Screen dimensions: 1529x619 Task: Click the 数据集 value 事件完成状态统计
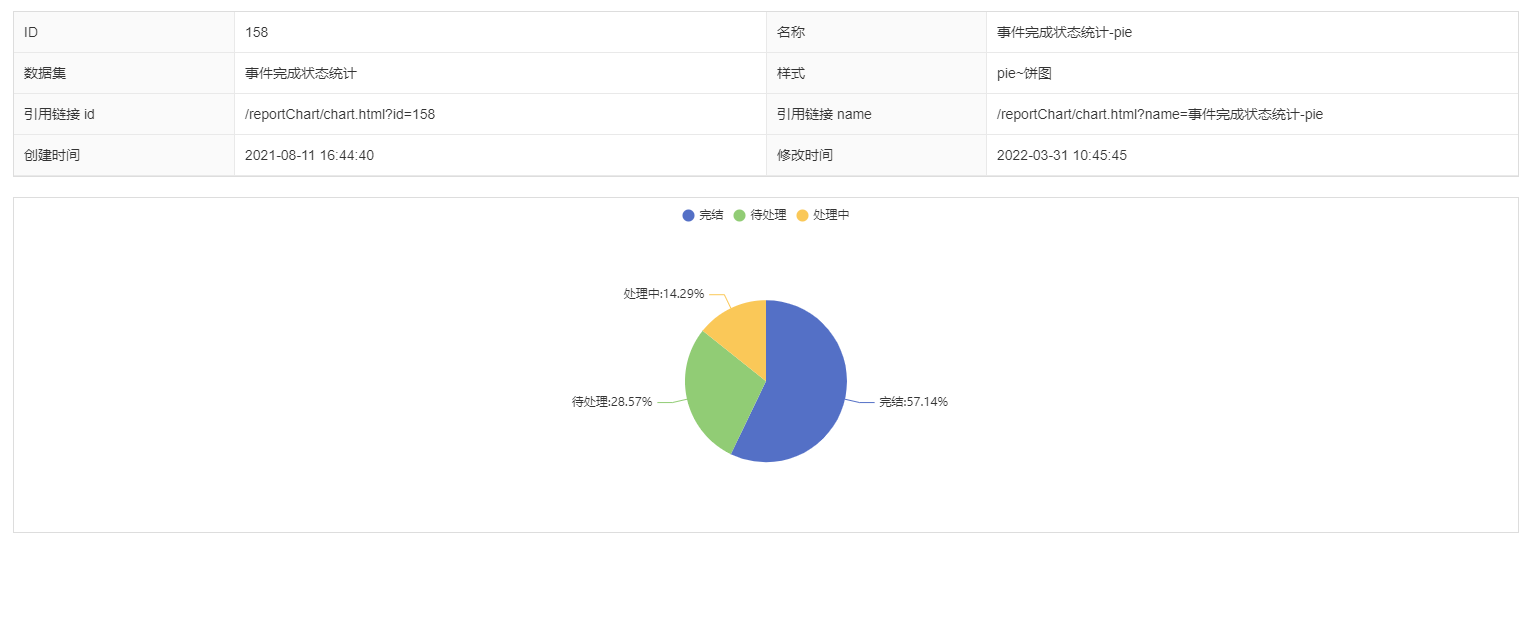click(x=301, y=73)
